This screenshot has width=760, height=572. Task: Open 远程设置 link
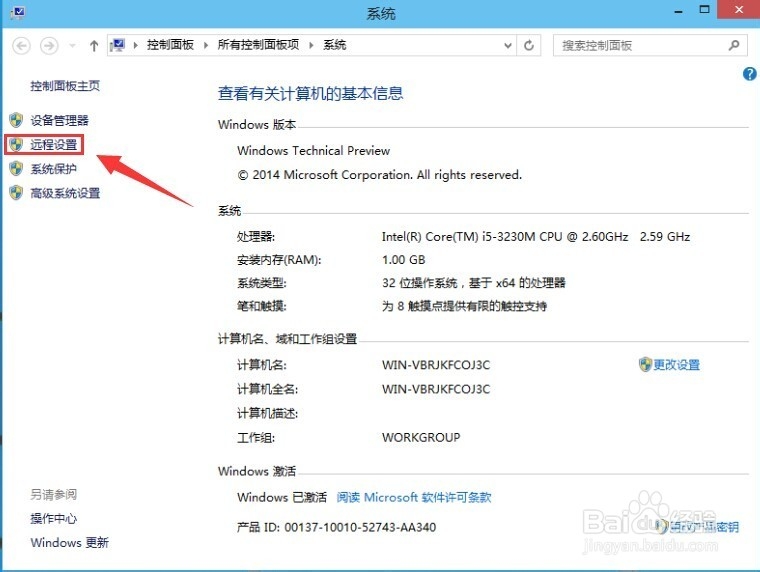point(54,144)
